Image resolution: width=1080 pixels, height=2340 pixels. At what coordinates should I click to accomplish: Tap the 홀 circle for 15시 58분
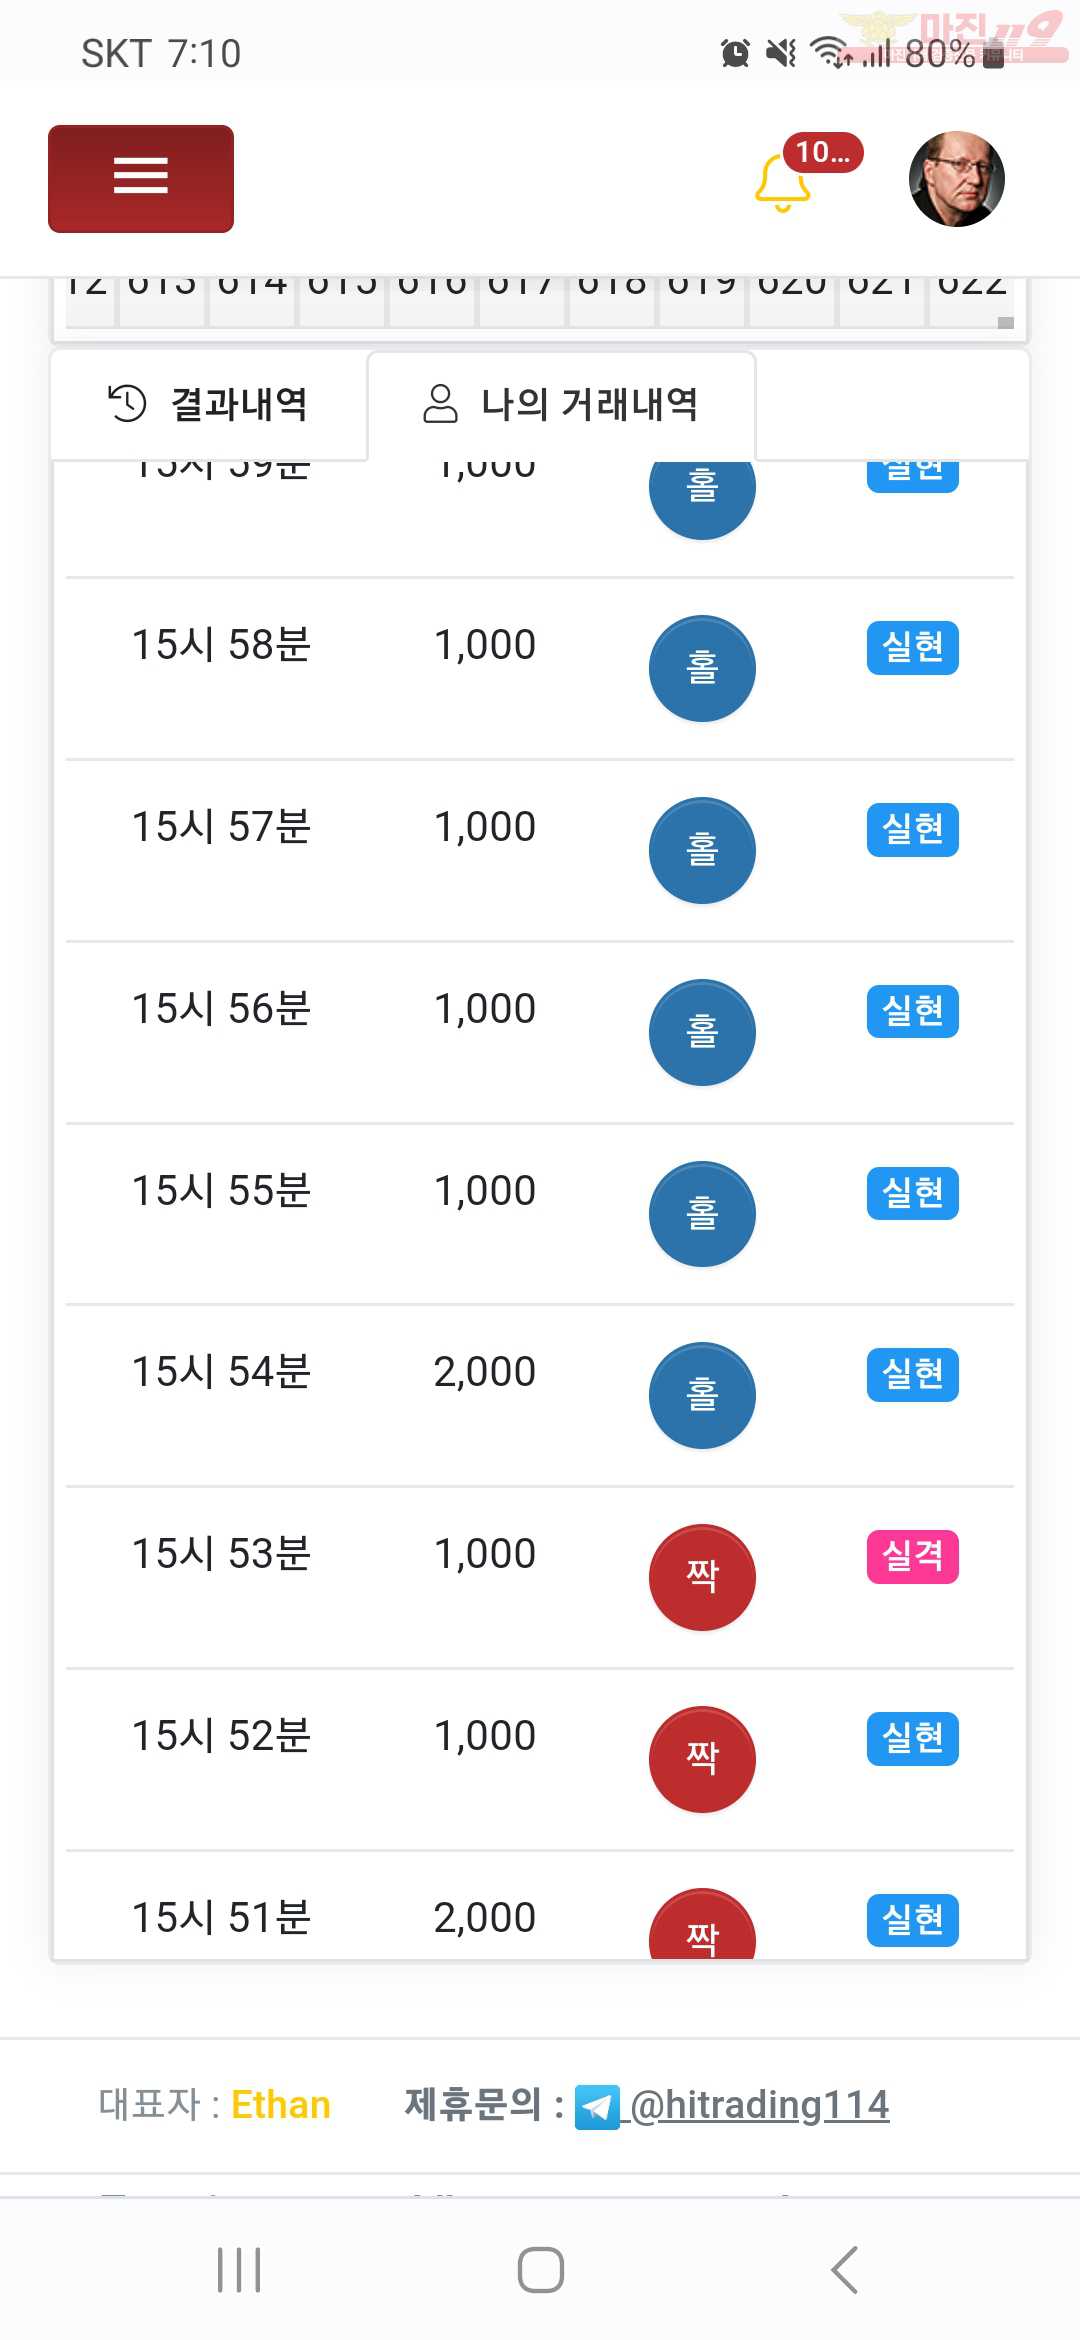click(x=702, y=668)
